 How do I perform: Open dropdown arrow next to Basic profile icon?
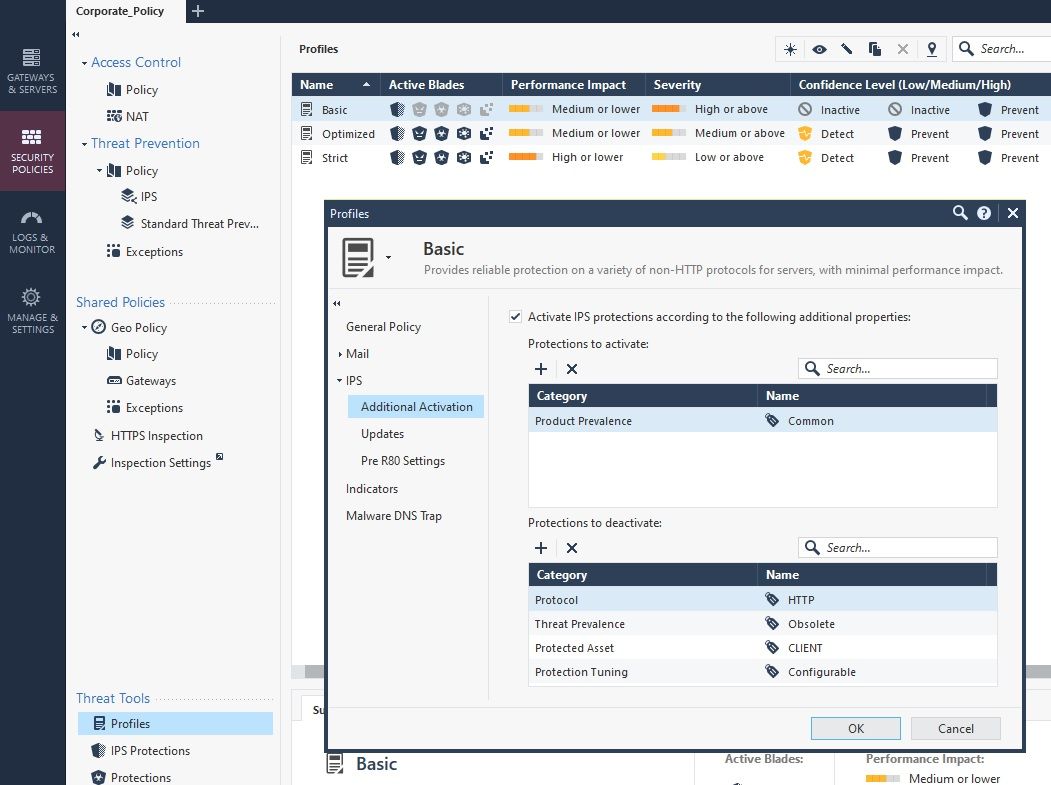pyautogui.click(x=388, y=258)
